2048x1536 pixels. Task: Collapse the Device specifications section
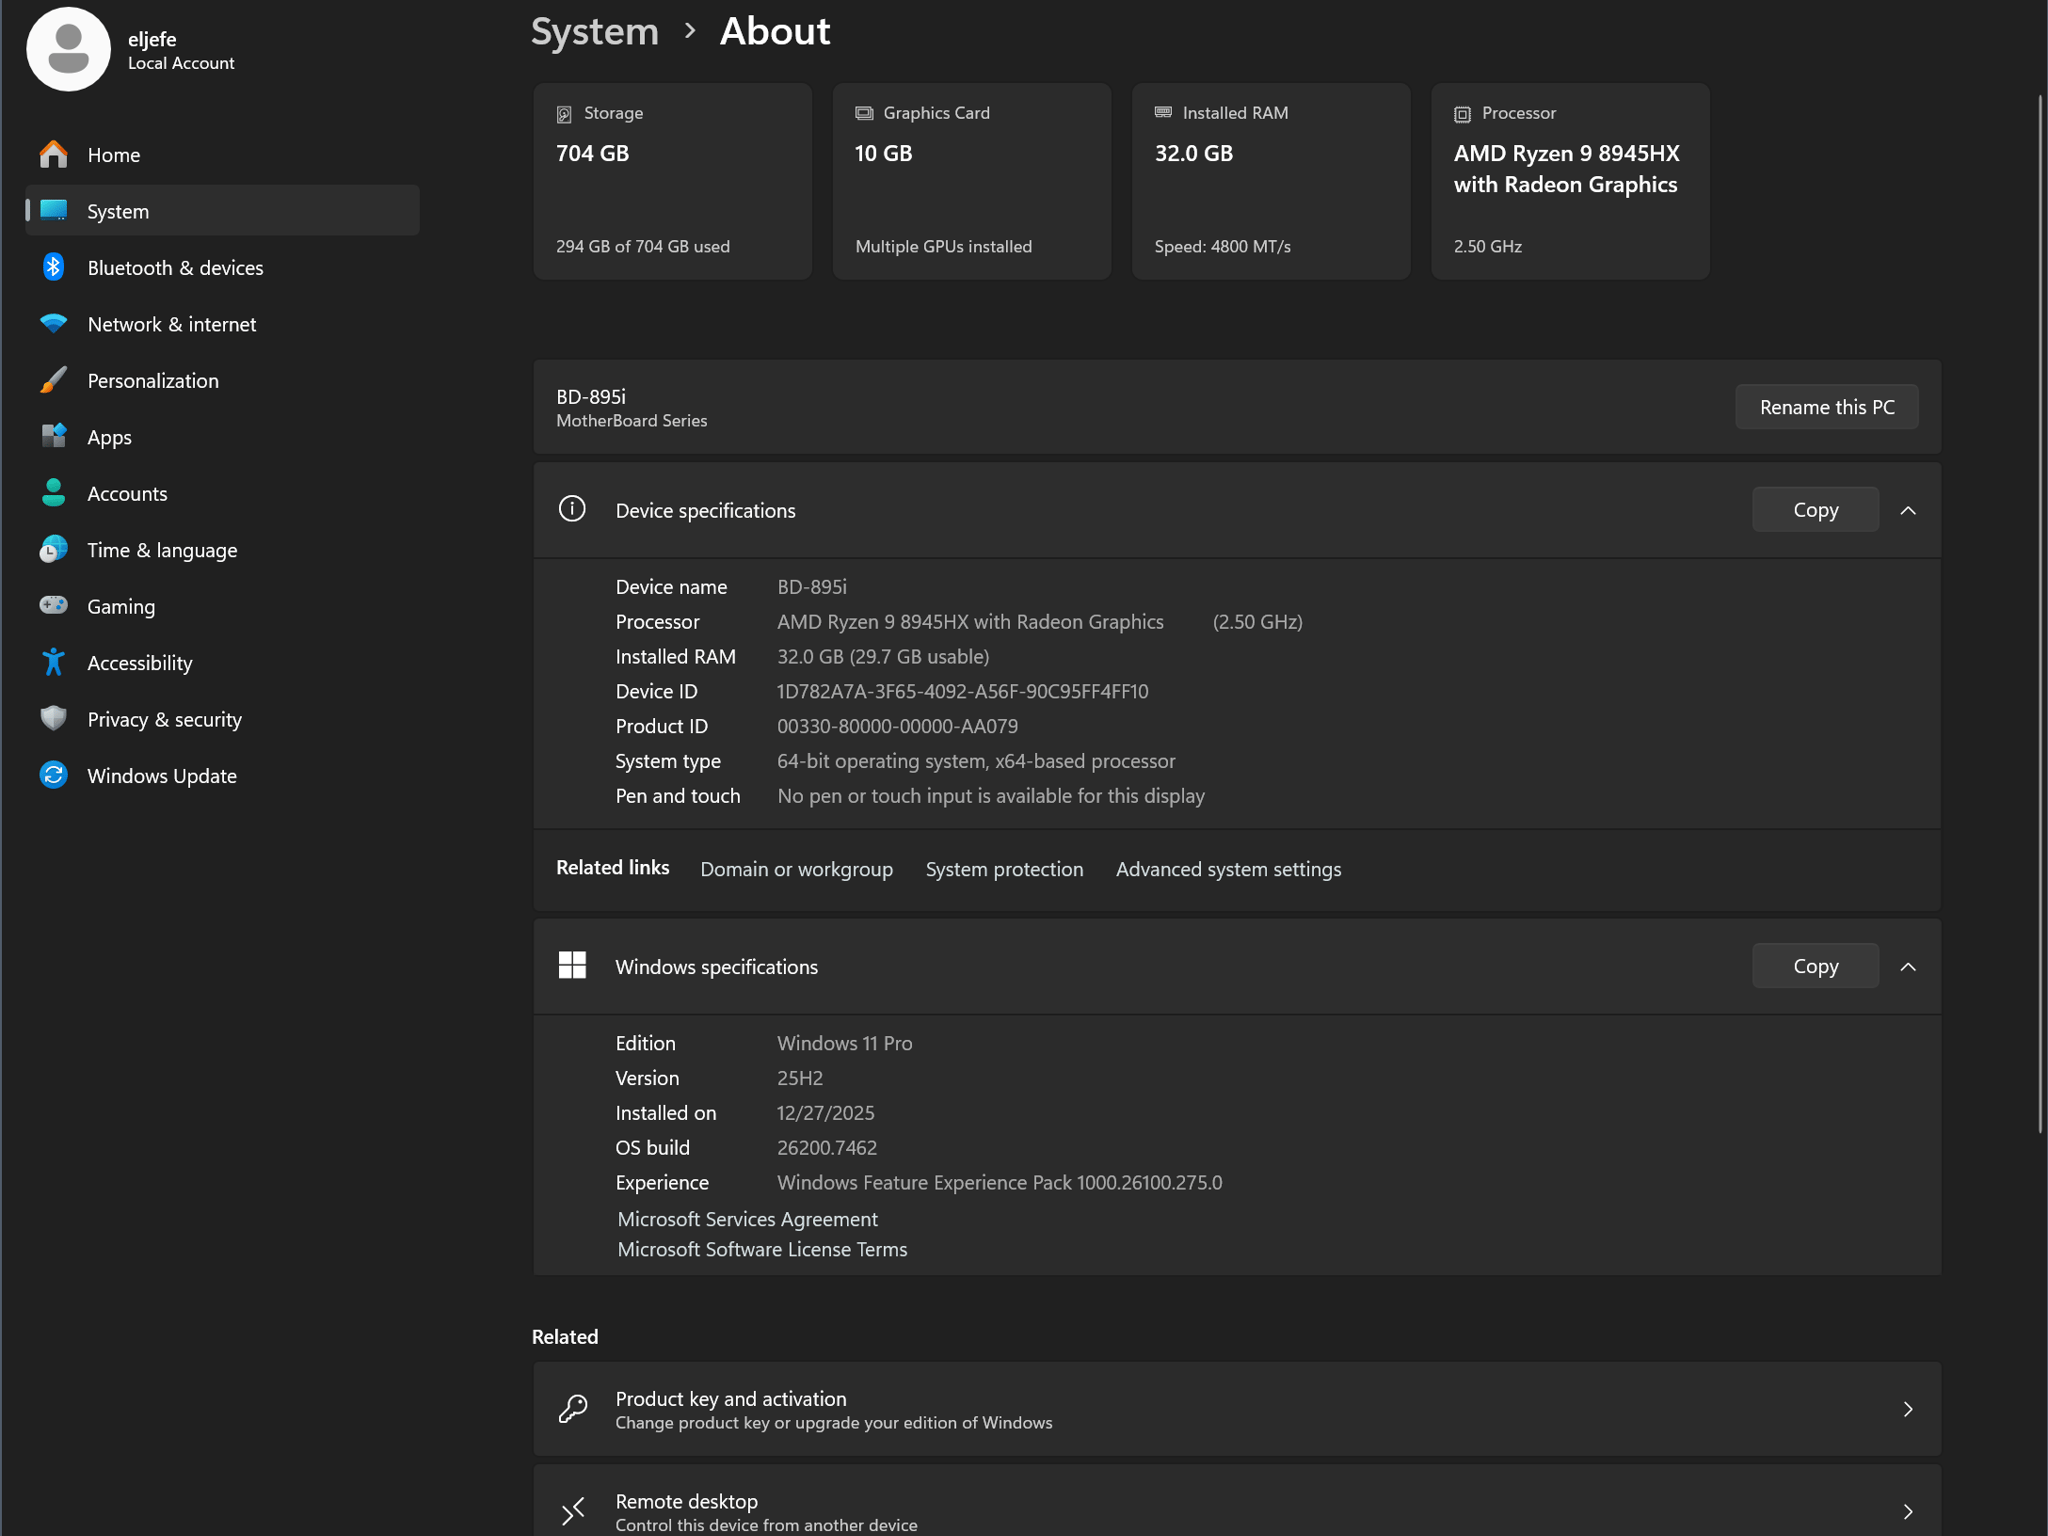1908,510
